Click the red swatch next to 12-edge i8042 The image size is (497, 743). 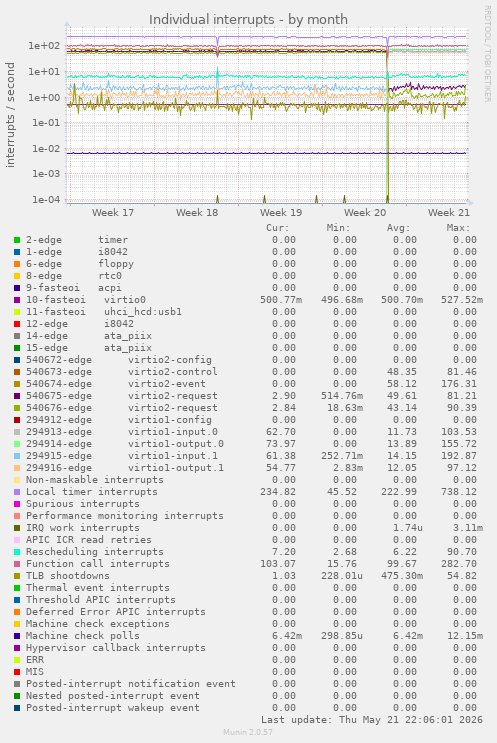pyautogui.click(x=17, y=324)
